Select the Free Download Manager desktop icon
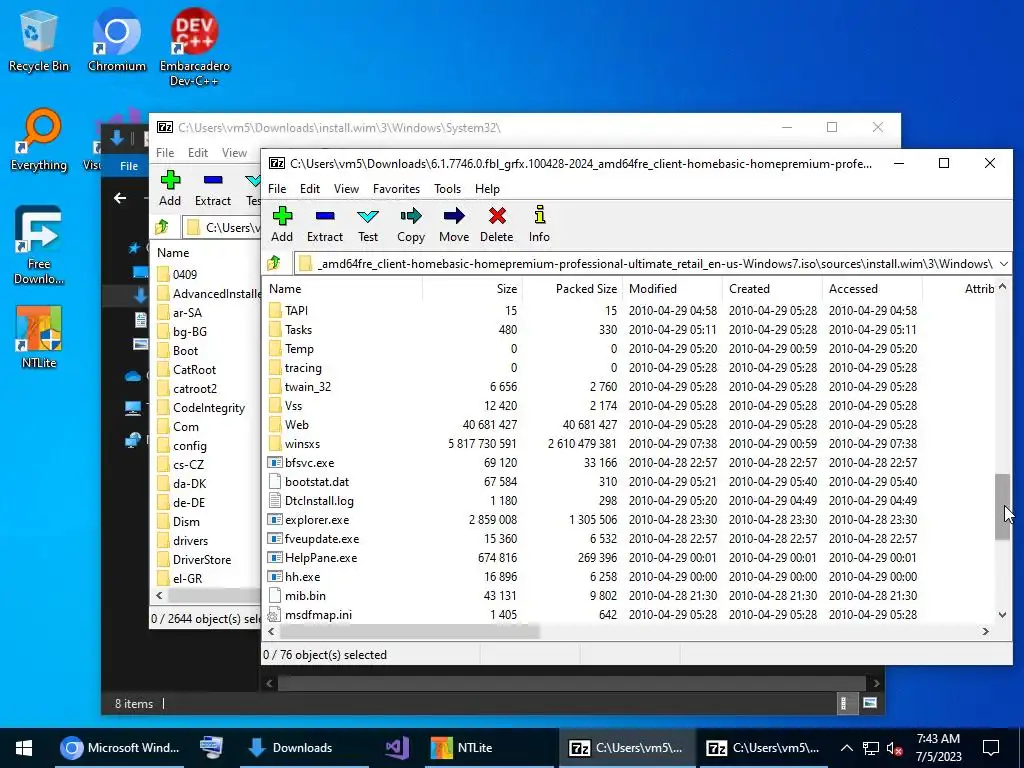This screenshot has height=768, width=1024. 39,246
